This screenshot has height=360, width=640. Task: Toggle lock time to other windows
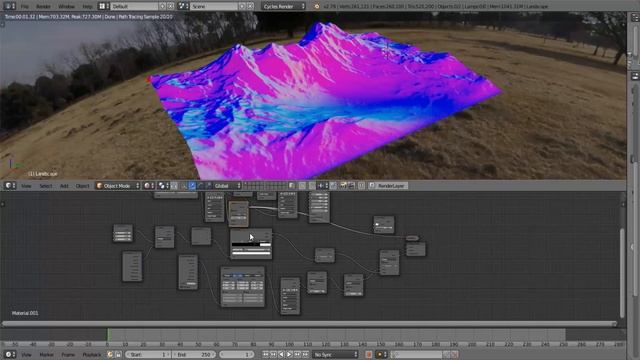(x=118, y=354)
